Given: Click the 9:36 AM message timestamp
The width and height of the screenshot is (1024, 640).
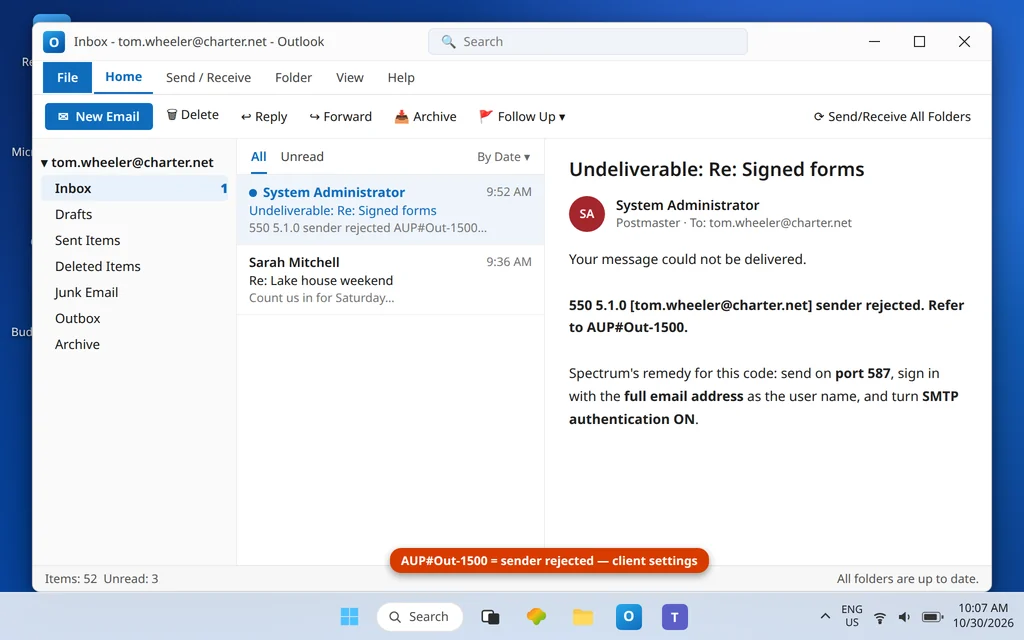Looking at the screenshot, I should click(x=509, y=262).
